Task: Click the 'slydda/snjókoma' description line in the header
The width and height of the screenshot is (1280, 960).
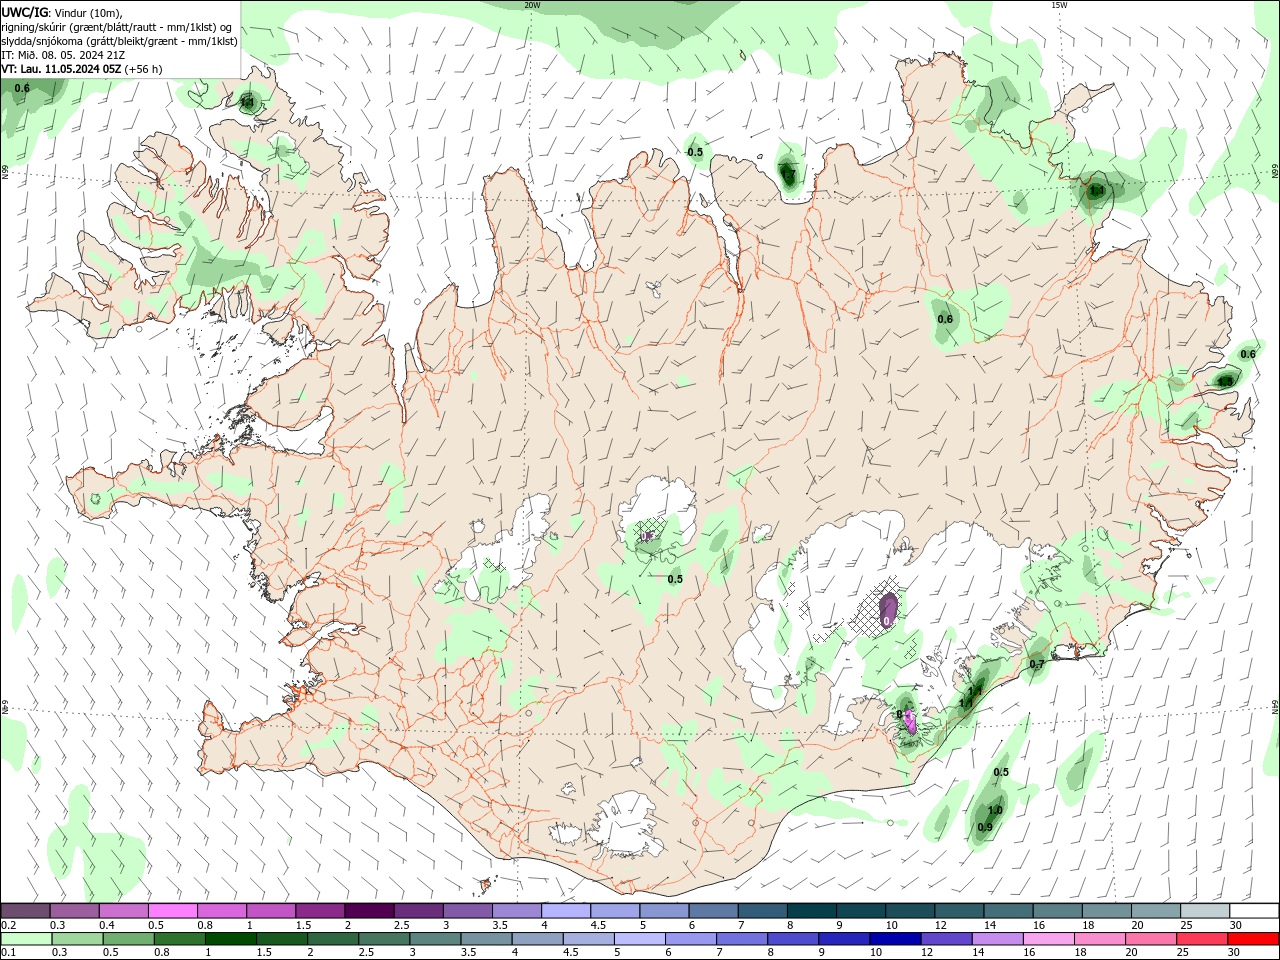Action: click(x=120, y=41)
